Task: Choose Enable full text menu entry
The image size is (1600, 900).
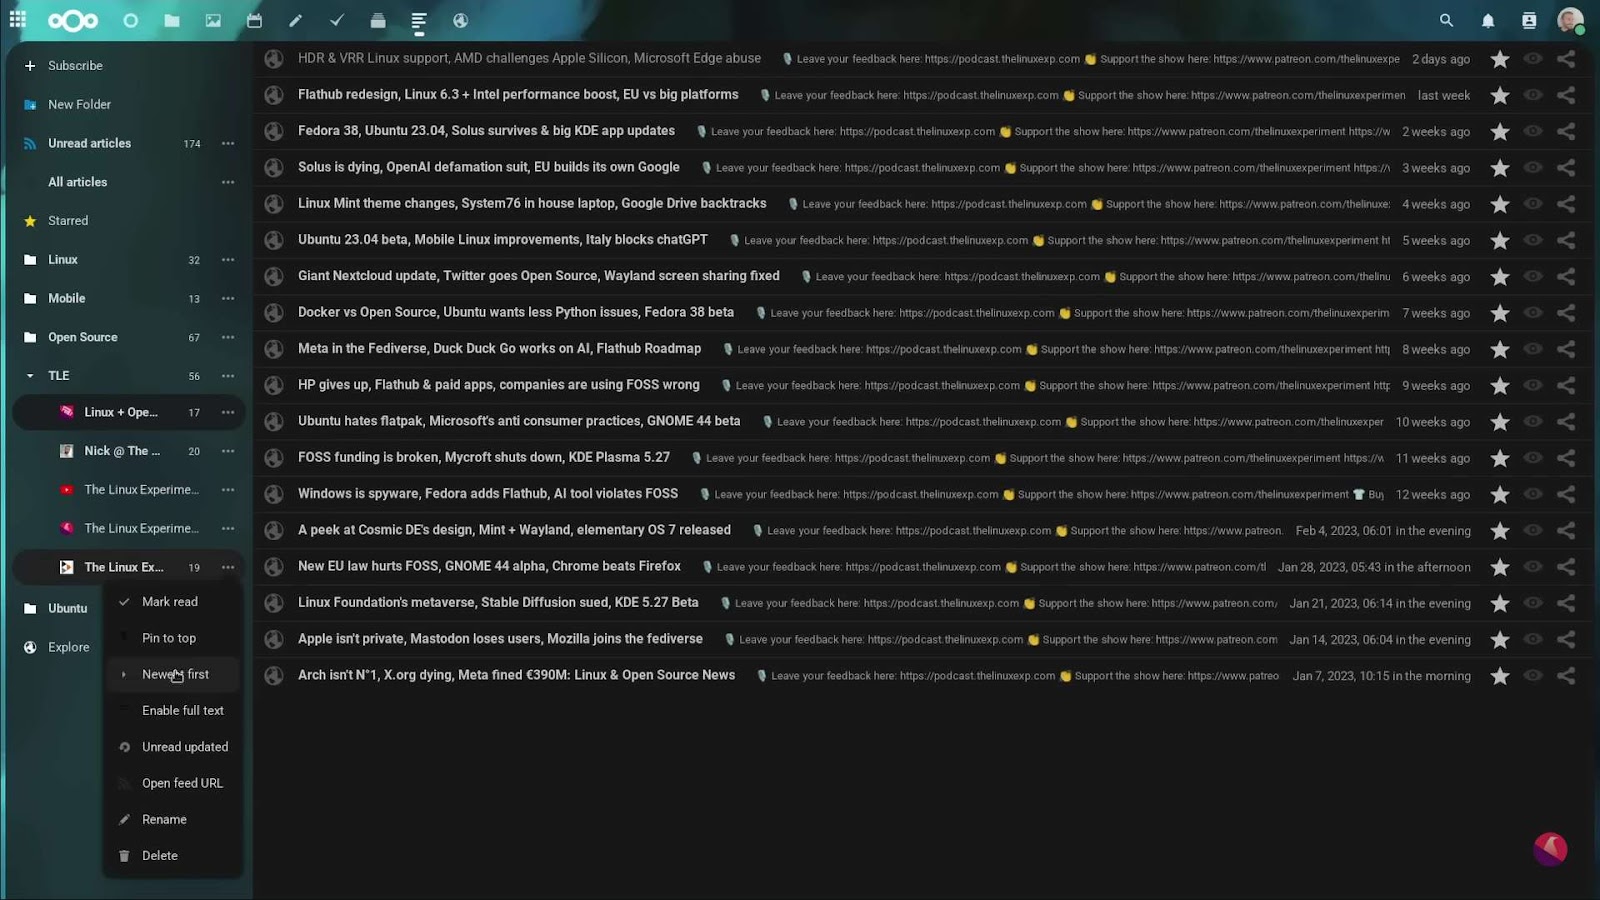Action: [172, 710]
